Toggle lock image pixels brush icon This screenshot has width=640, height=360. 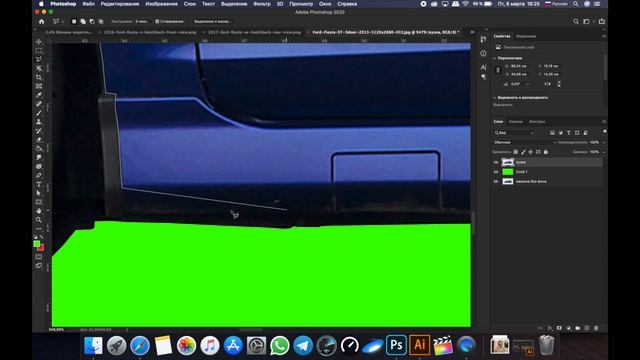tap(523, 152)
